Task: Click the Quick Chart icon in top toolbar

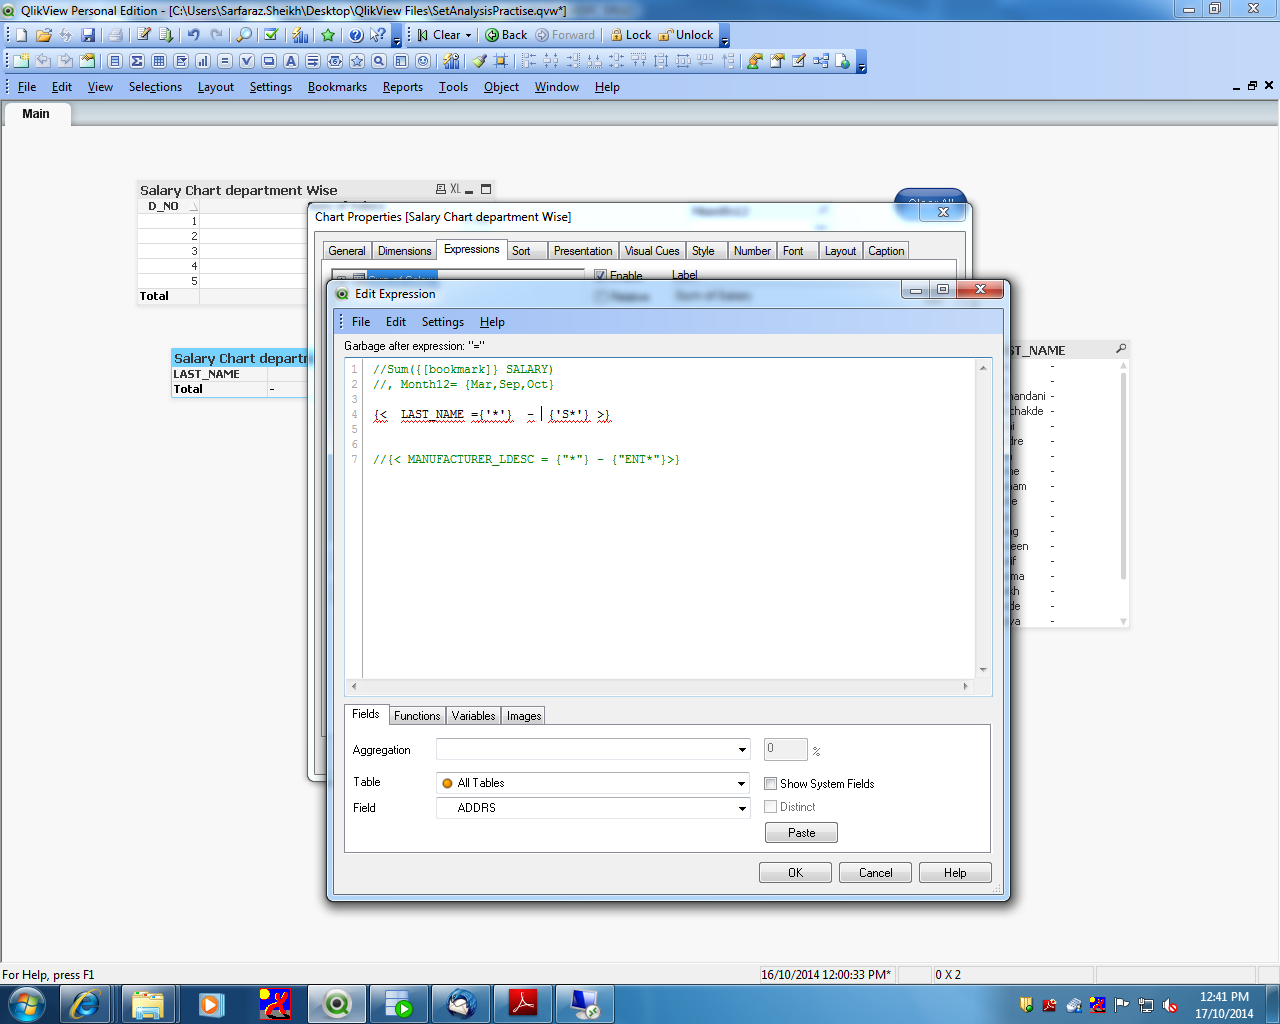Action: pos(300,35)
